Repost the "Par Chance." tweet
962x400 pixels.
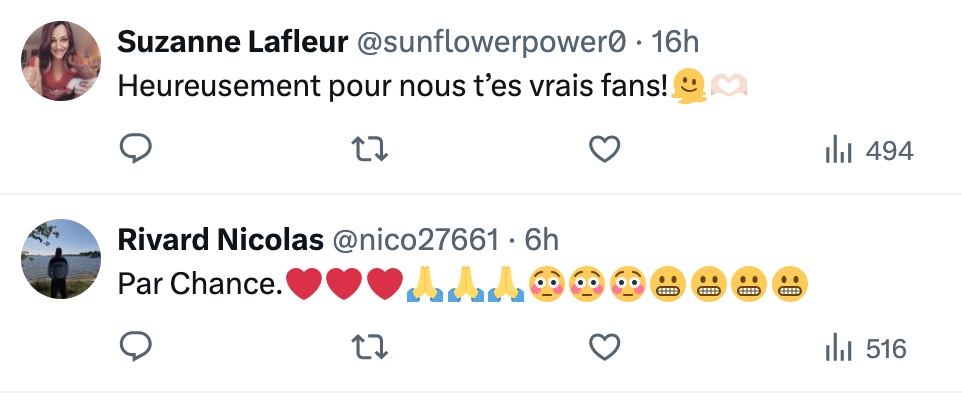[x=371, y=348]
